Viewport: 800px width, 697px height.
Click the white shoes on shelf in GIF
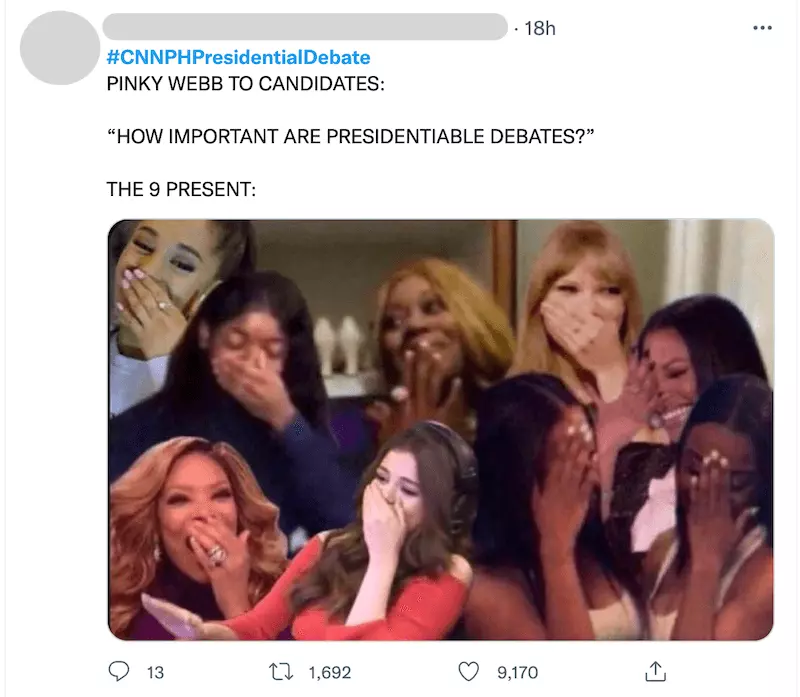coord(337,345)
